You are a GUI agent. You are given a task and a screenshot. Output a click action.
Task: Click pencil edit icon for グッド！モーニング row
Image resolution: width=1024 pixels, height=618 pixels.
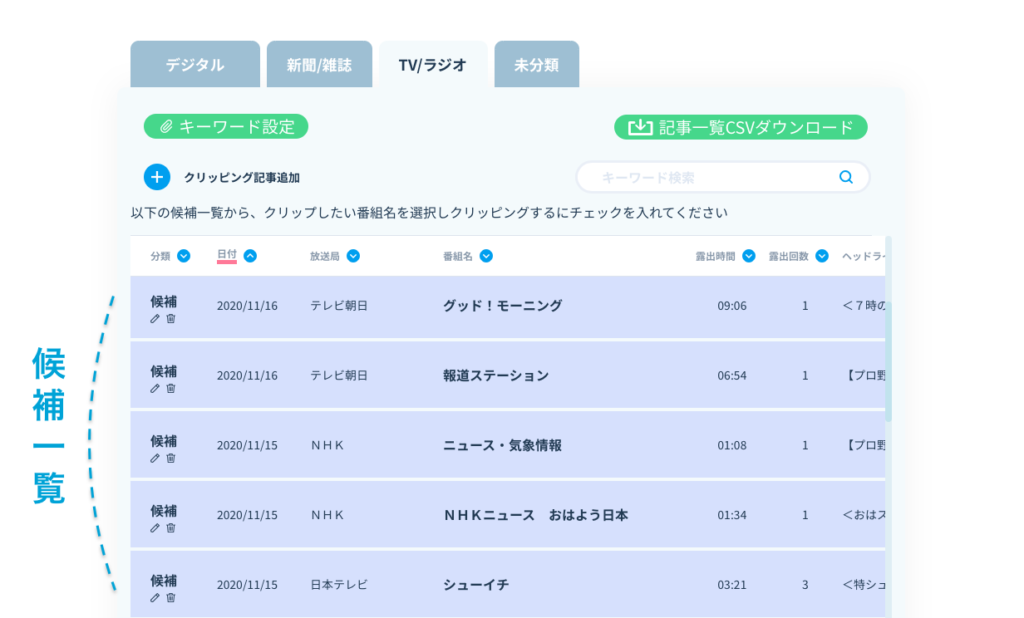pyautogui.click(x=155, y=319)
